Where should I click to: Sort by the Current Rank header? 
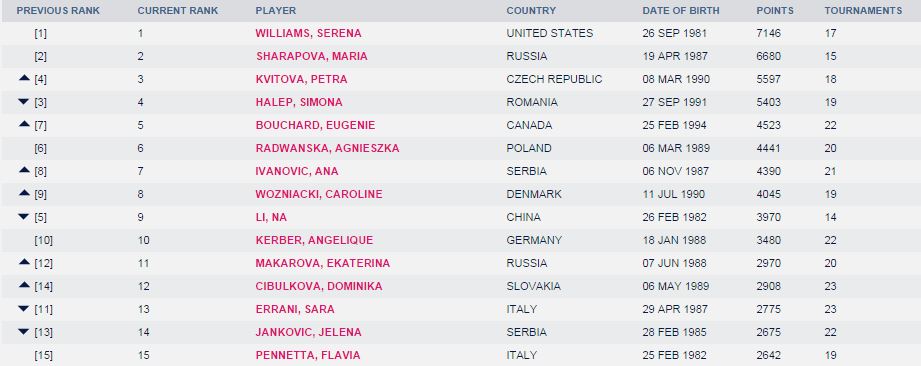point(178,11)
